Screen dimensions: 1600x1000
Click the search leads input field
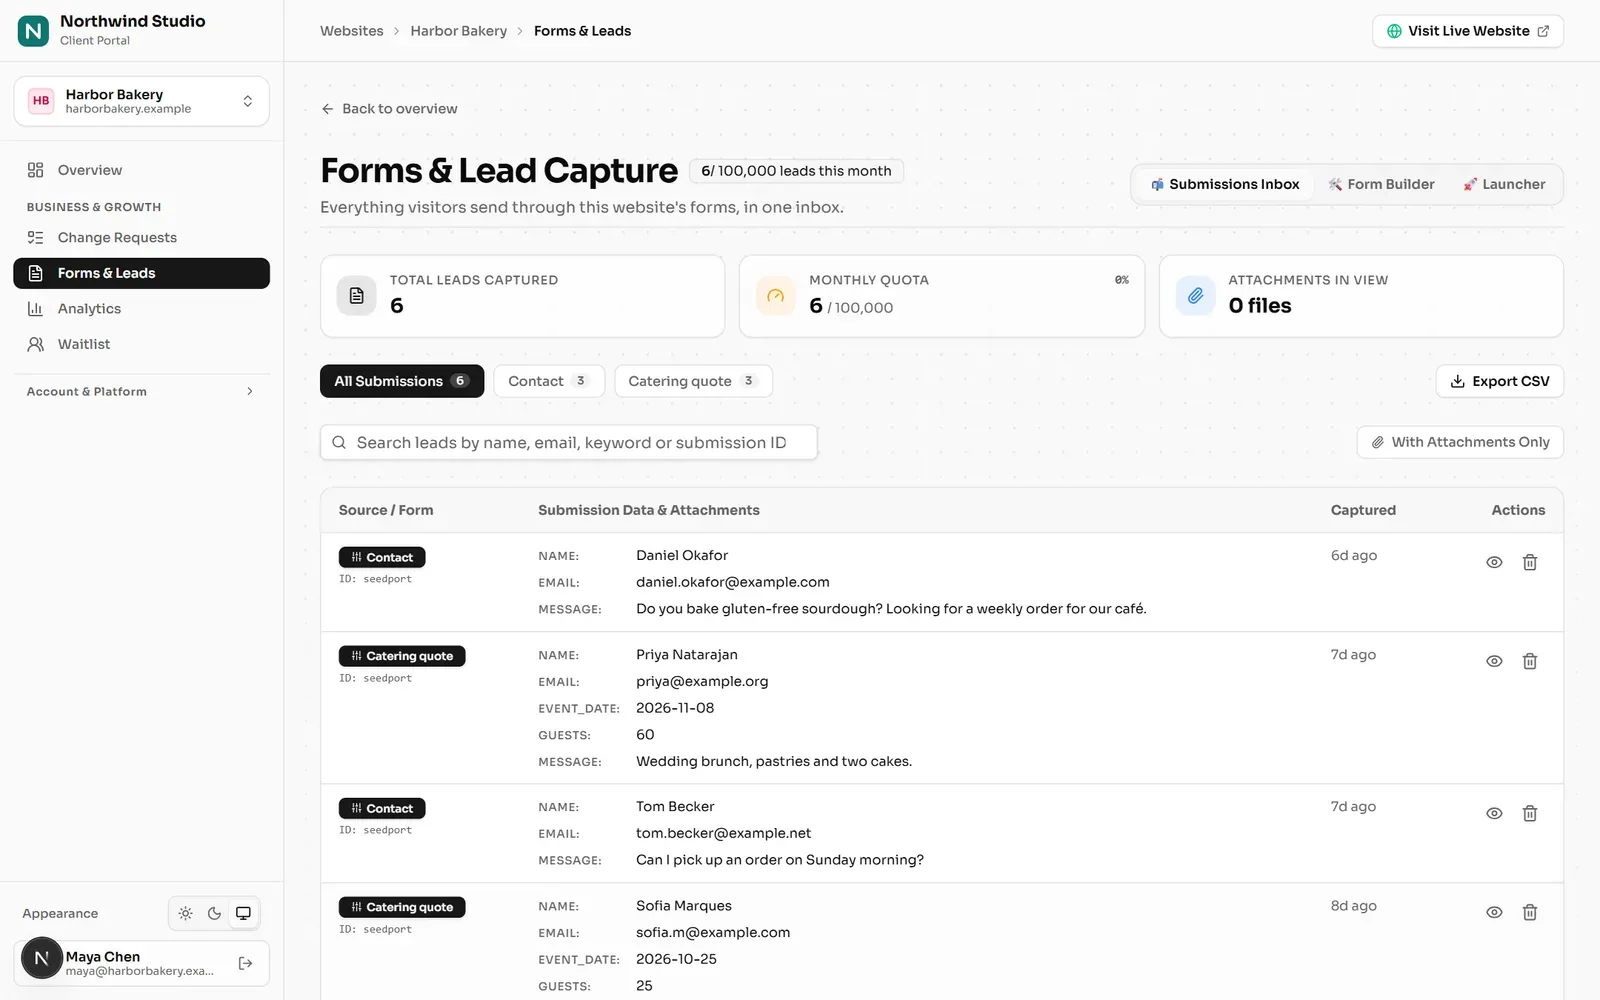(x=569, y=443)
